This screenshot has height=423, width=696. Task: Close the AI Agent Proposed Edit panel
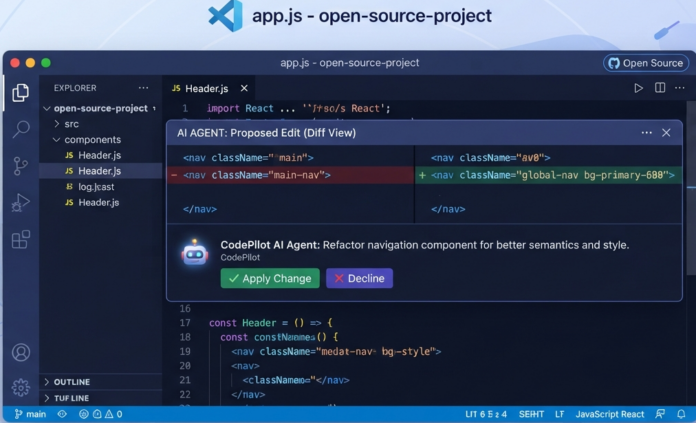[666, 133]
